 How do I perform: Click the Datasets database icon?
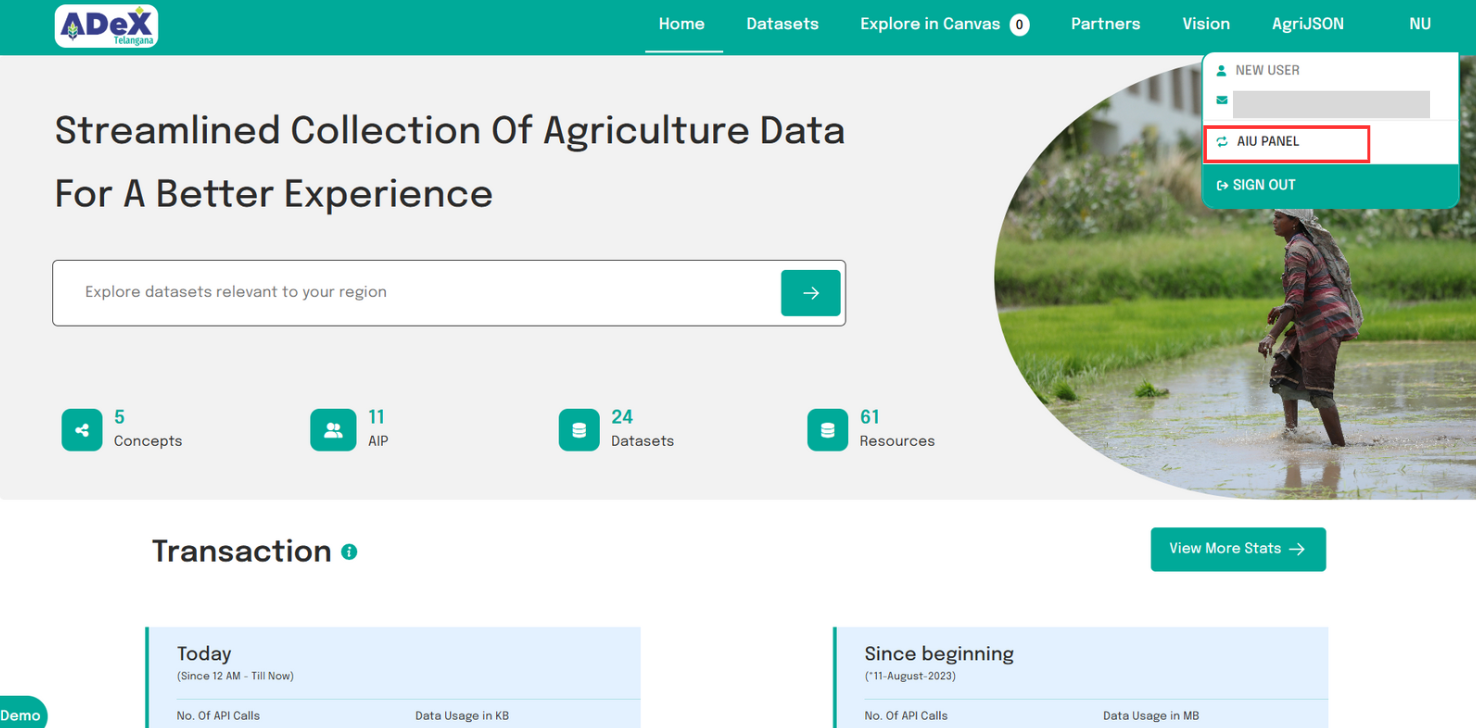point(579,430)
